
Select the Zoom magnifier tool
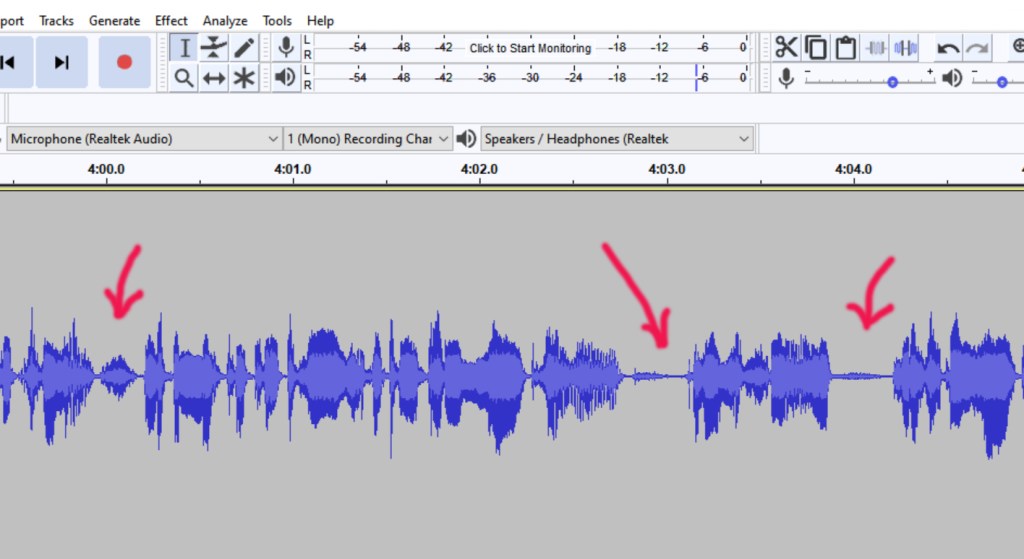coord(184,78)
